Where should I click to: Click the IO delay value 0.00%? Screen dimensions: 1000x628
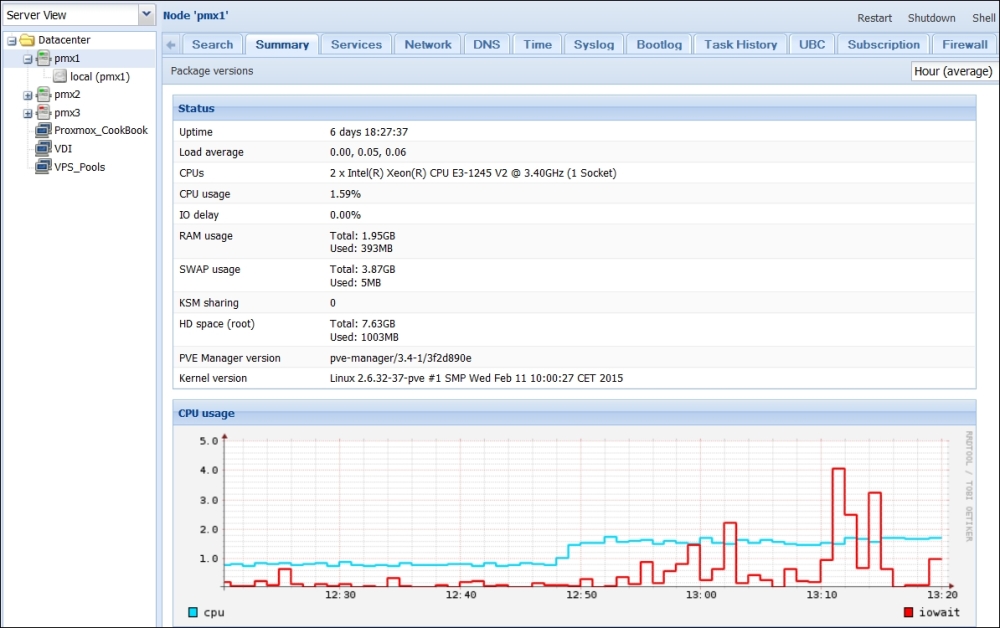345,215
